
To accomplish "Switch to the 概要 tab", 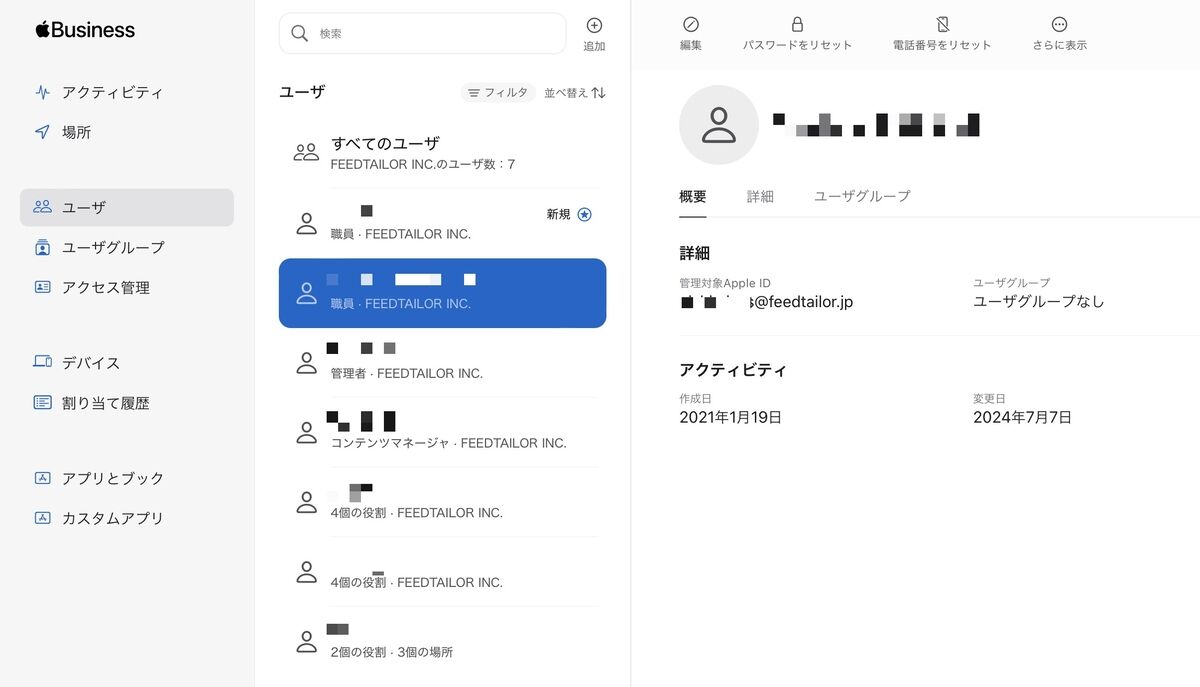I will click(693, 196).
